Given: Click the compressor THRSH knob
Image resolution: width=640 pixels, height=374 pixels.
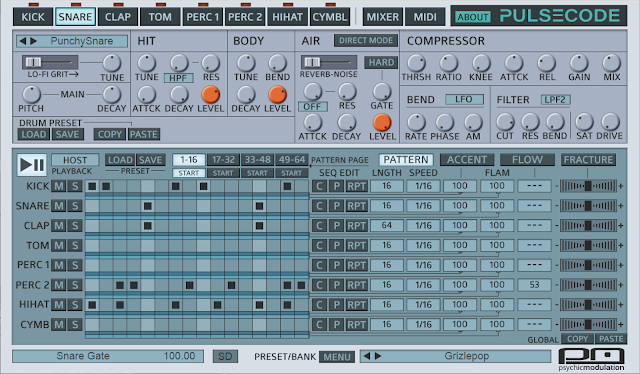Looking at the screenshot, I should 416,63.
